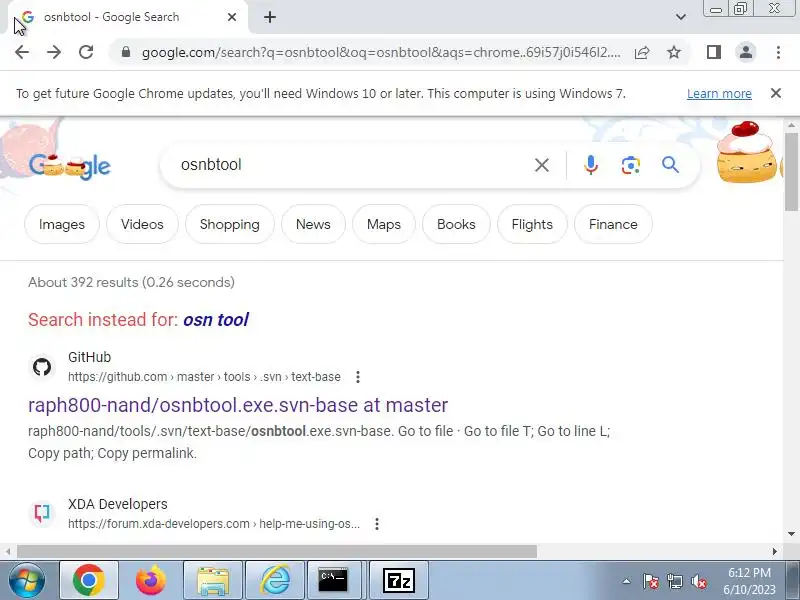Open raph800-nand/osnbtool.exe.svn-base result
This screenshot has width=800, height=600.
[238, 405]
